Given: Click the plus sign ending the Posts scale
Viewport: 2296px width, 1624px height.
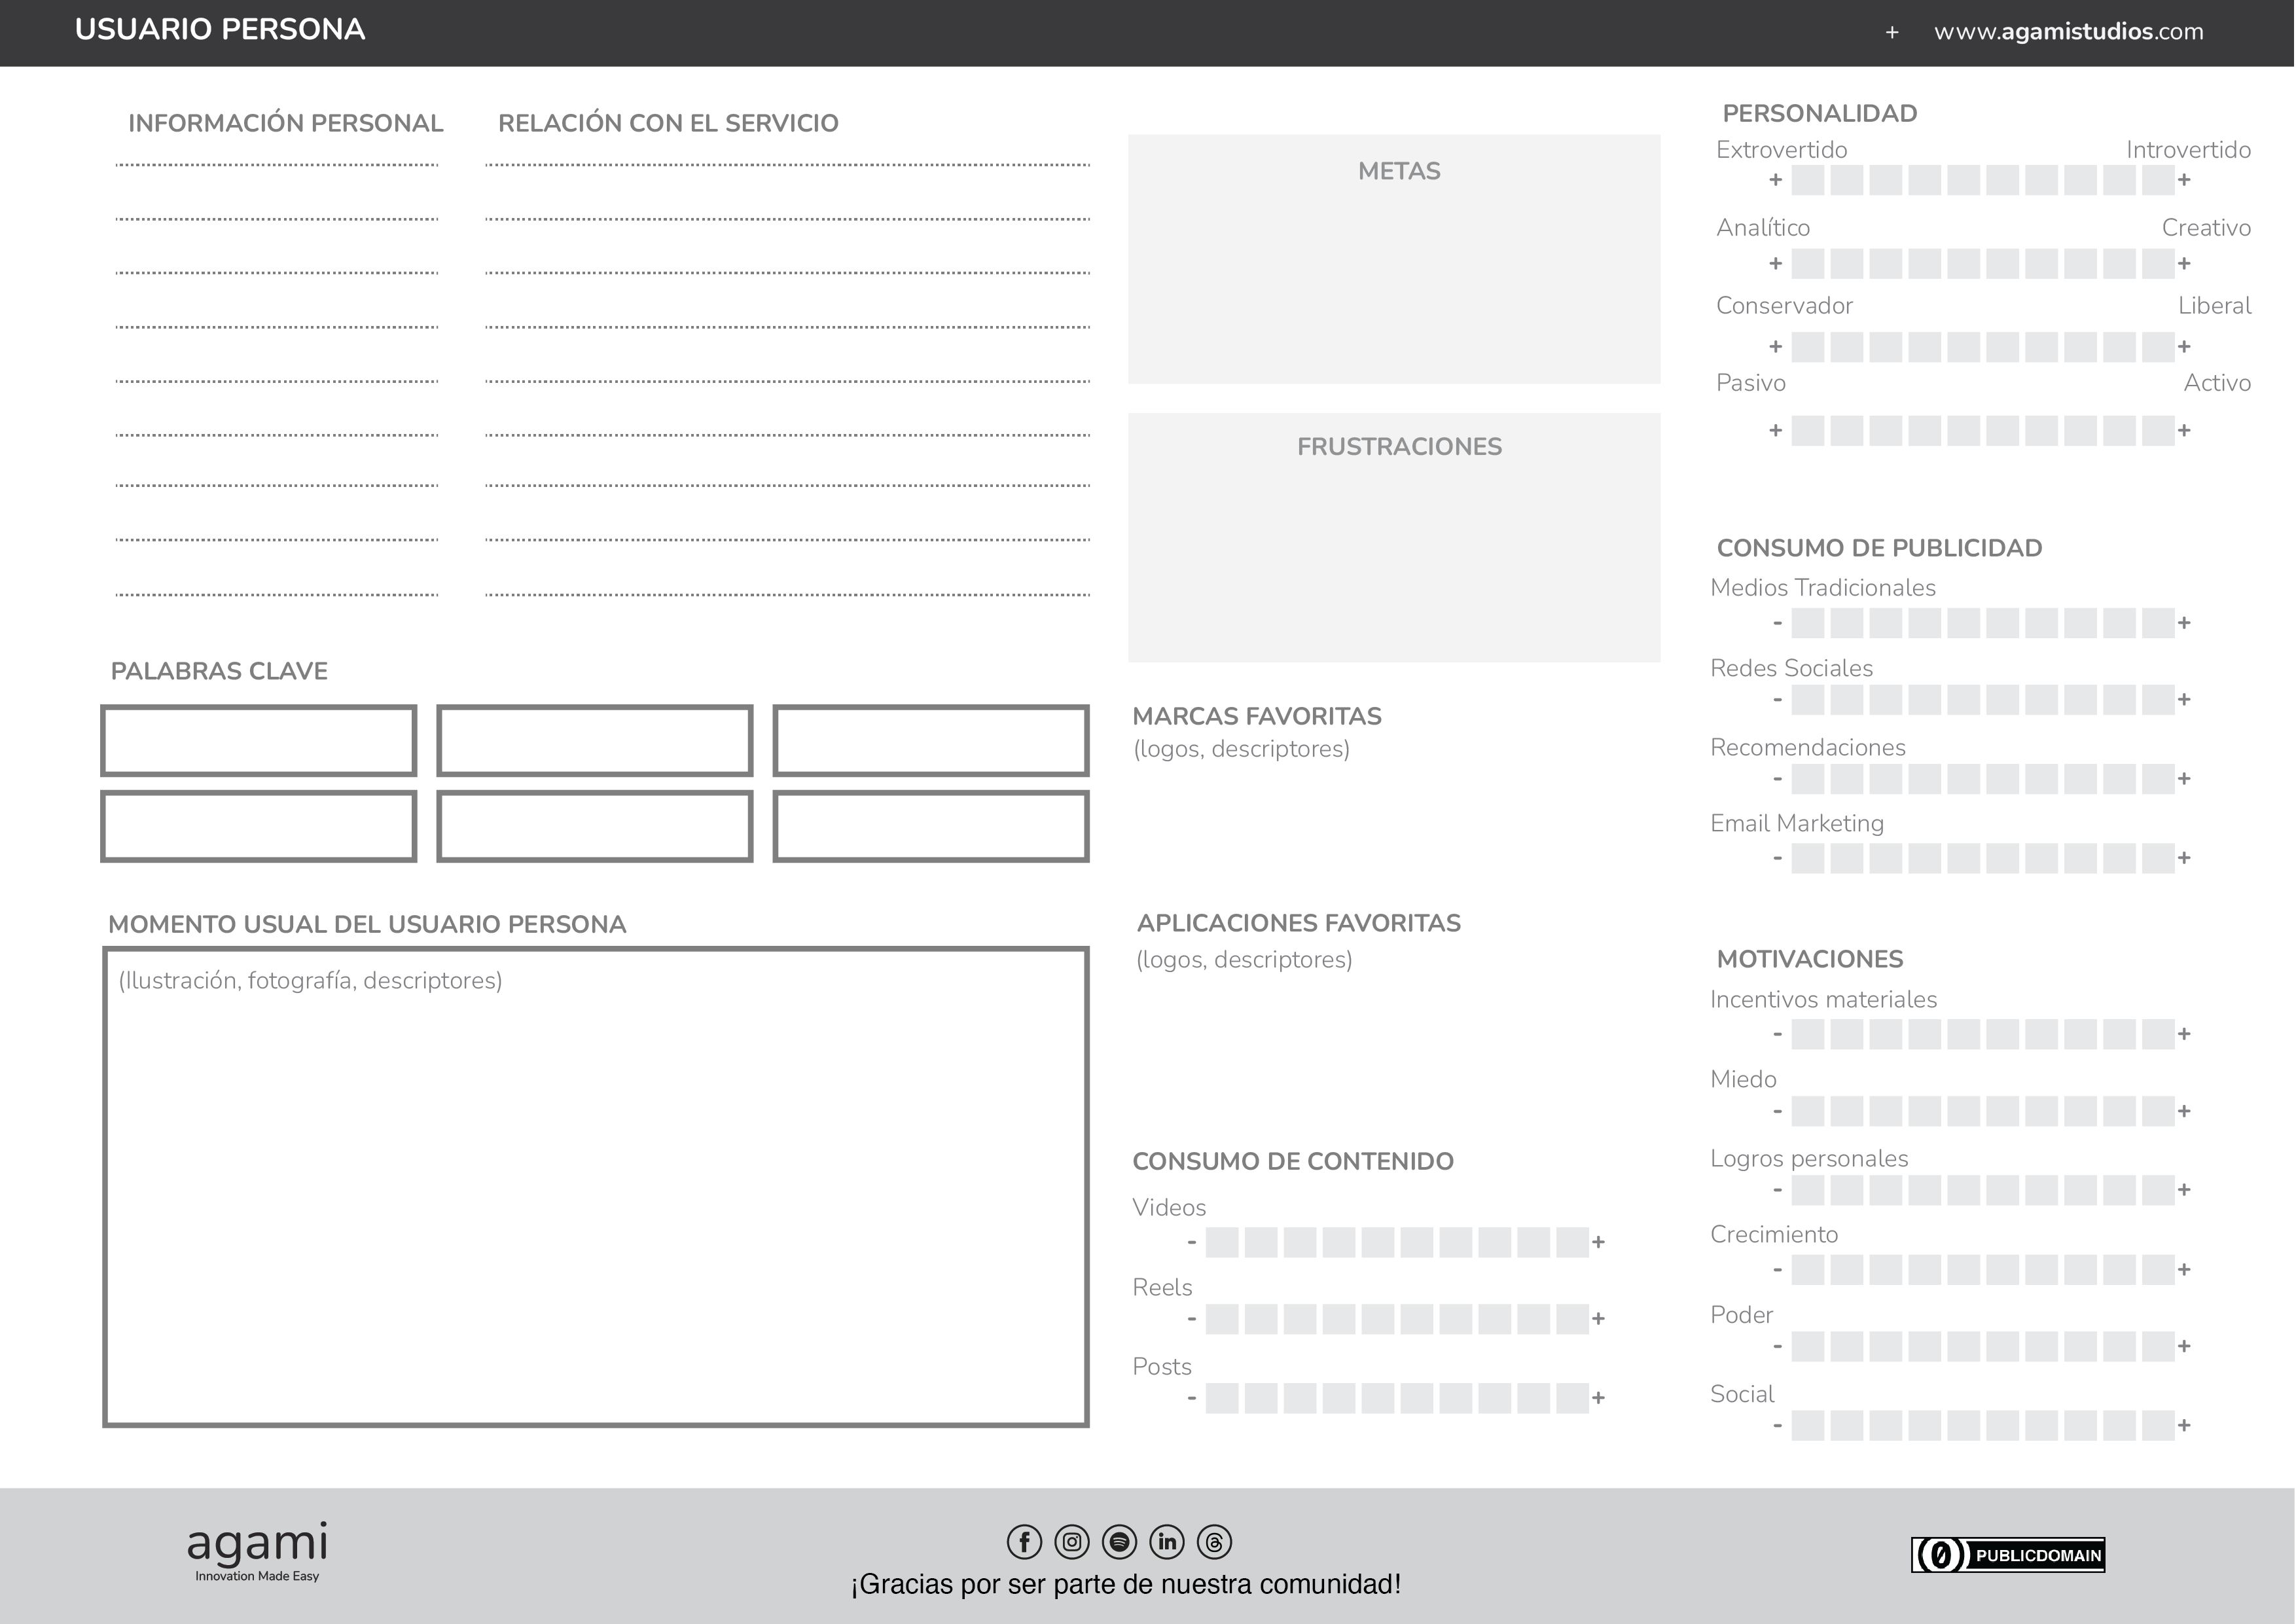Looking at the screenshot, I should (x=1598, y=1398).
